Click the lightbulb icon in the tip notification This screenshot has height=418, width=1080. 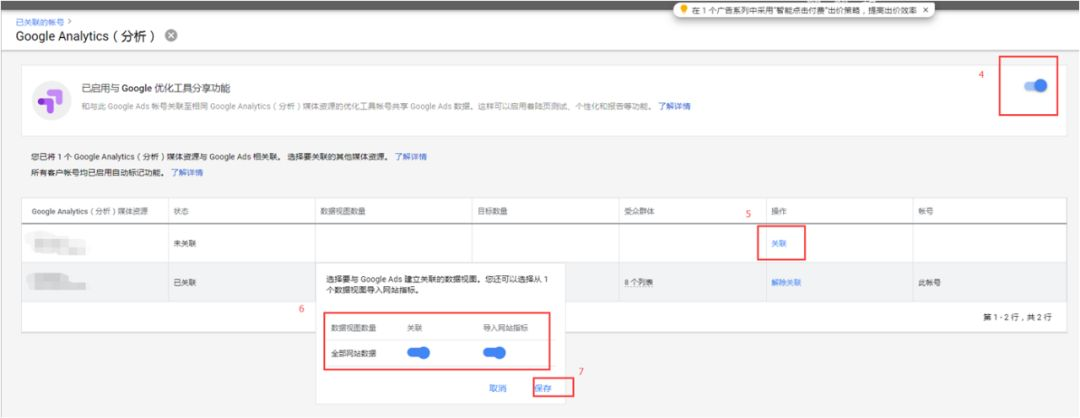pos(684,10)
